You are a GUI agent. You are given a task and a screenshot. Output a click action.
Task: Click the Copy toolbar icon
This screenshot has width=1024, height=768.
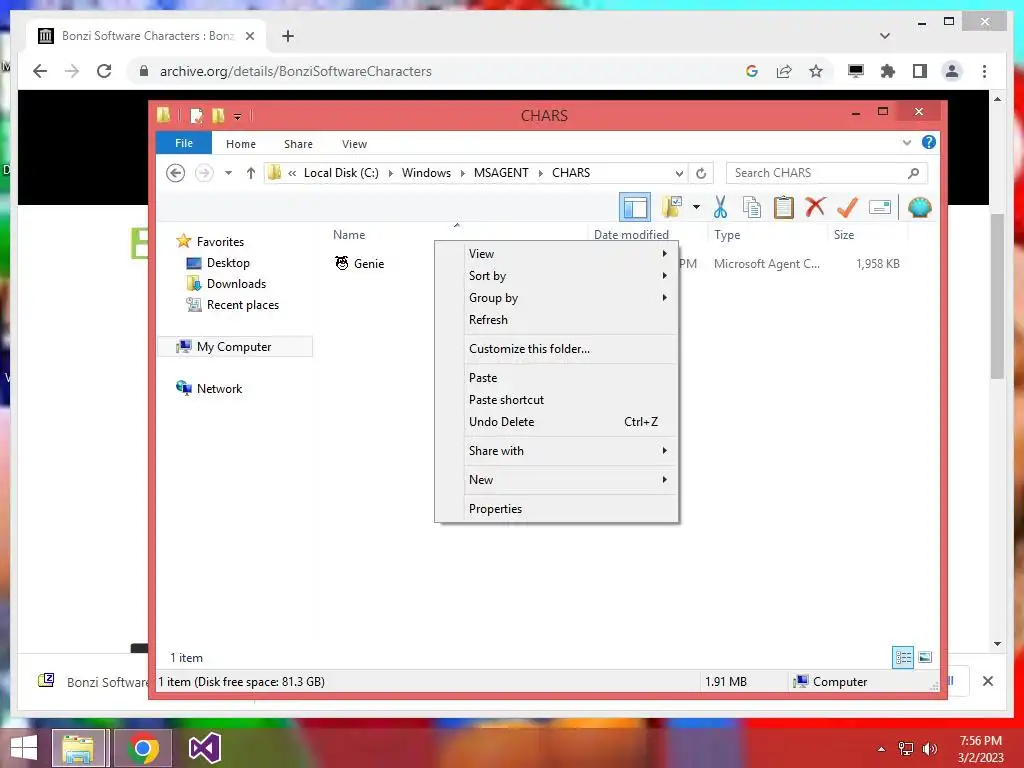(752, 207)
